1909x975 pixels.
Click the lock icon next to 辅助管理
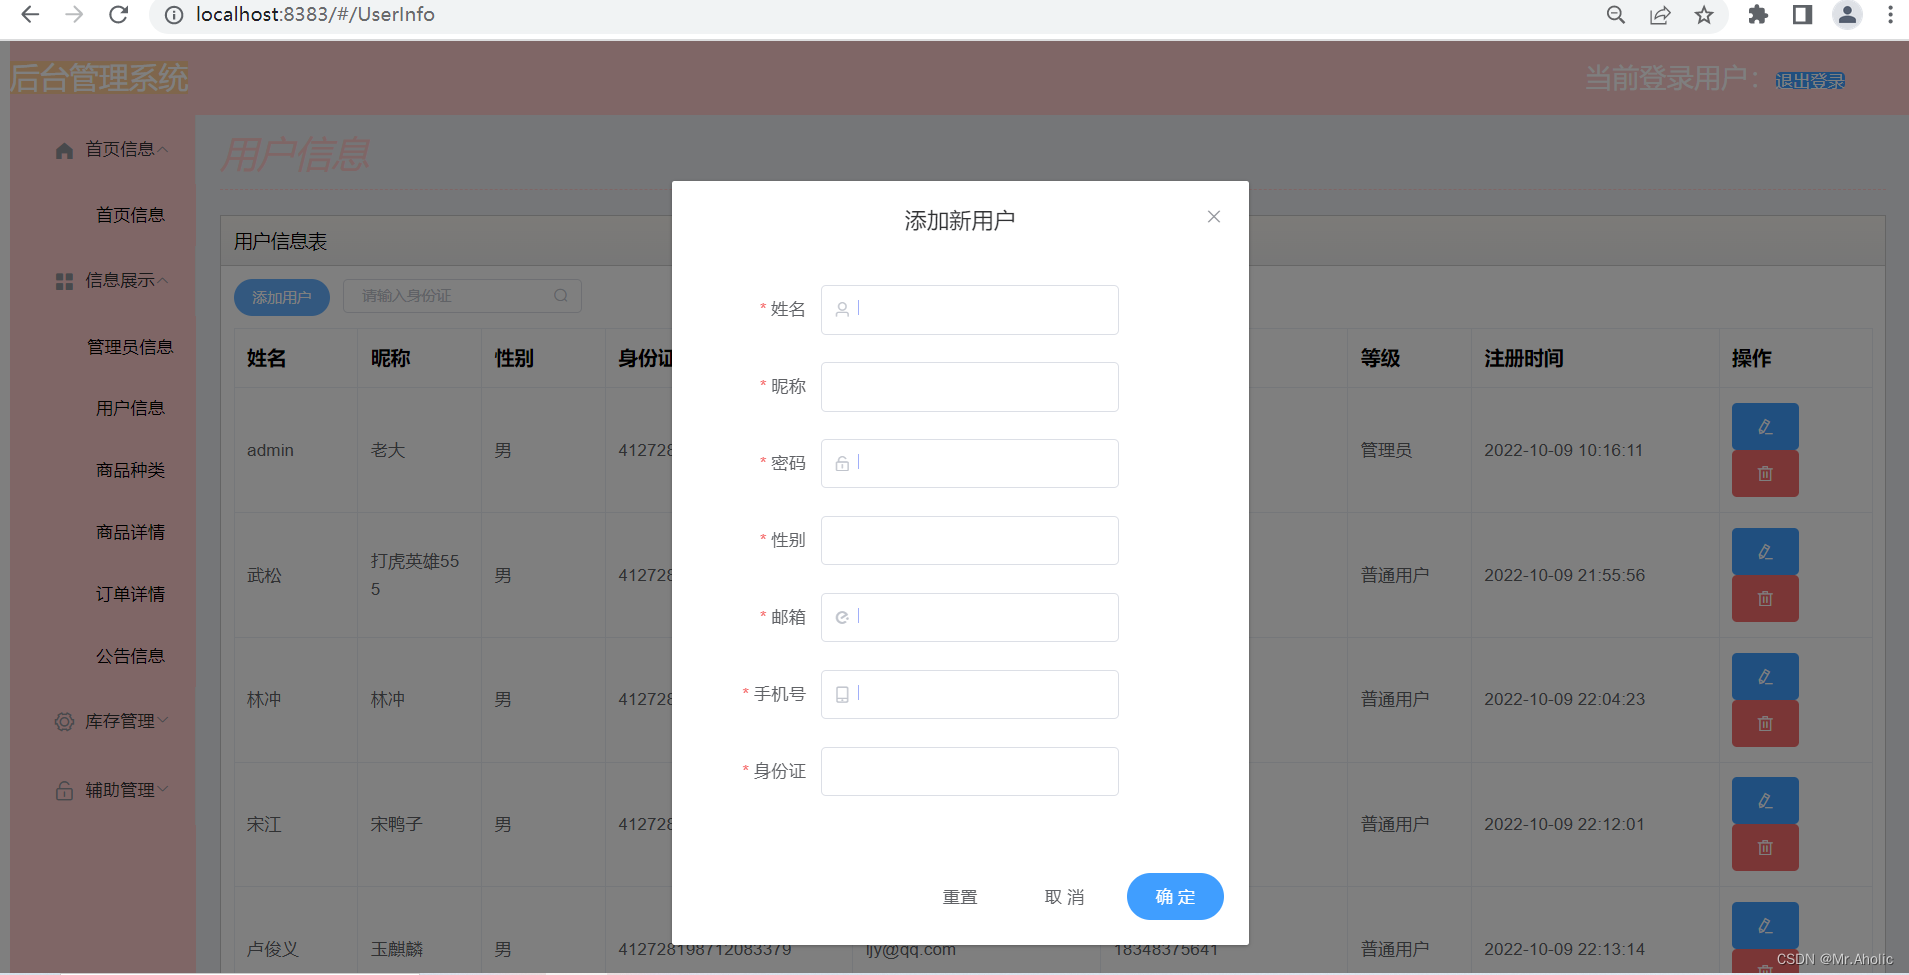[x=64, y=789]
